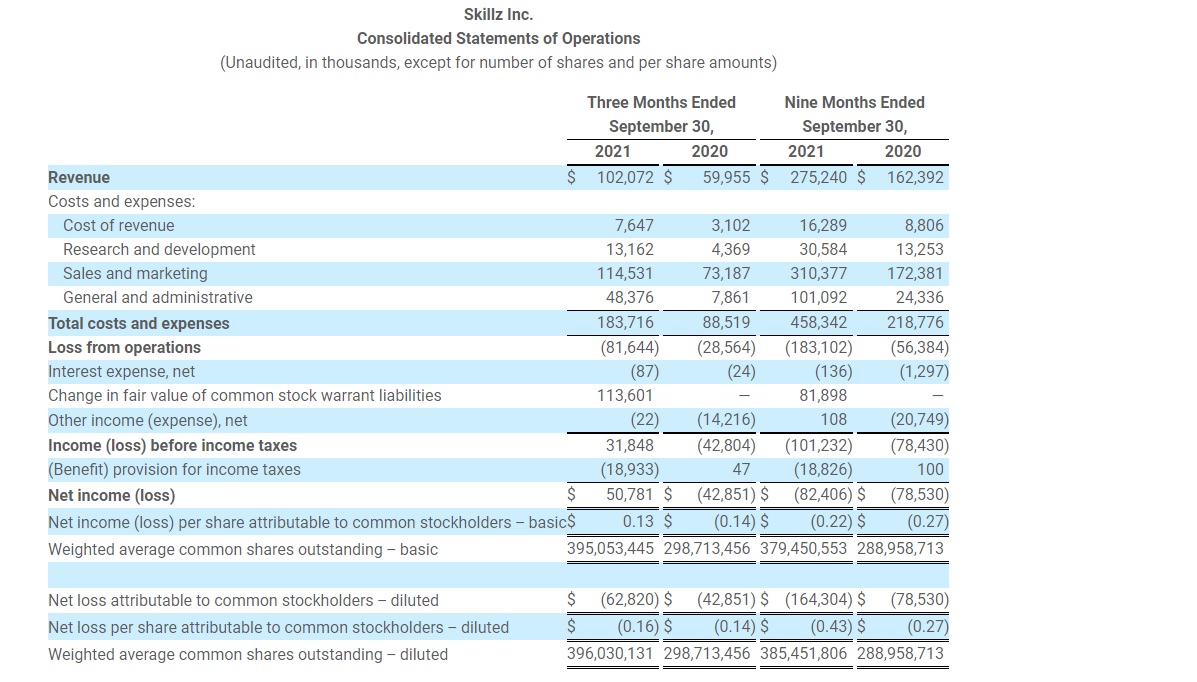Click research and development value 13,162
Viewport: 1197px width, 682px height.
point(630,250)
